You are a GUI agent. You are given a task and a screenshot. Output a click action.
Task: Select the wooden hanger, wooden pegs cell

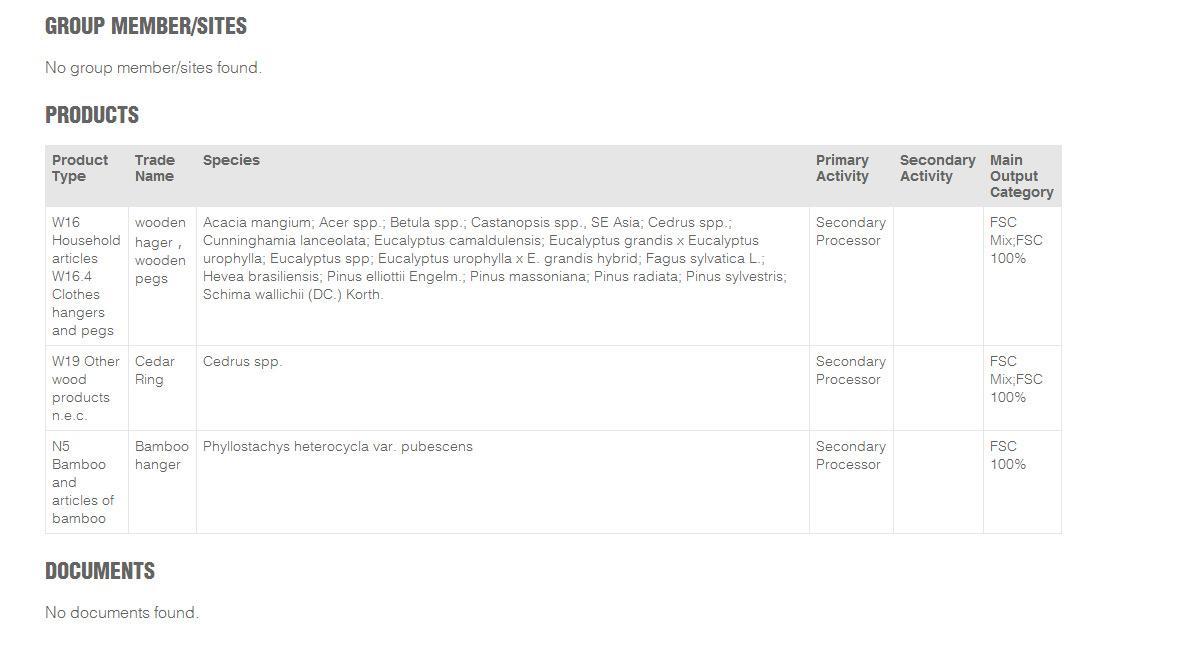coord(160,250)
